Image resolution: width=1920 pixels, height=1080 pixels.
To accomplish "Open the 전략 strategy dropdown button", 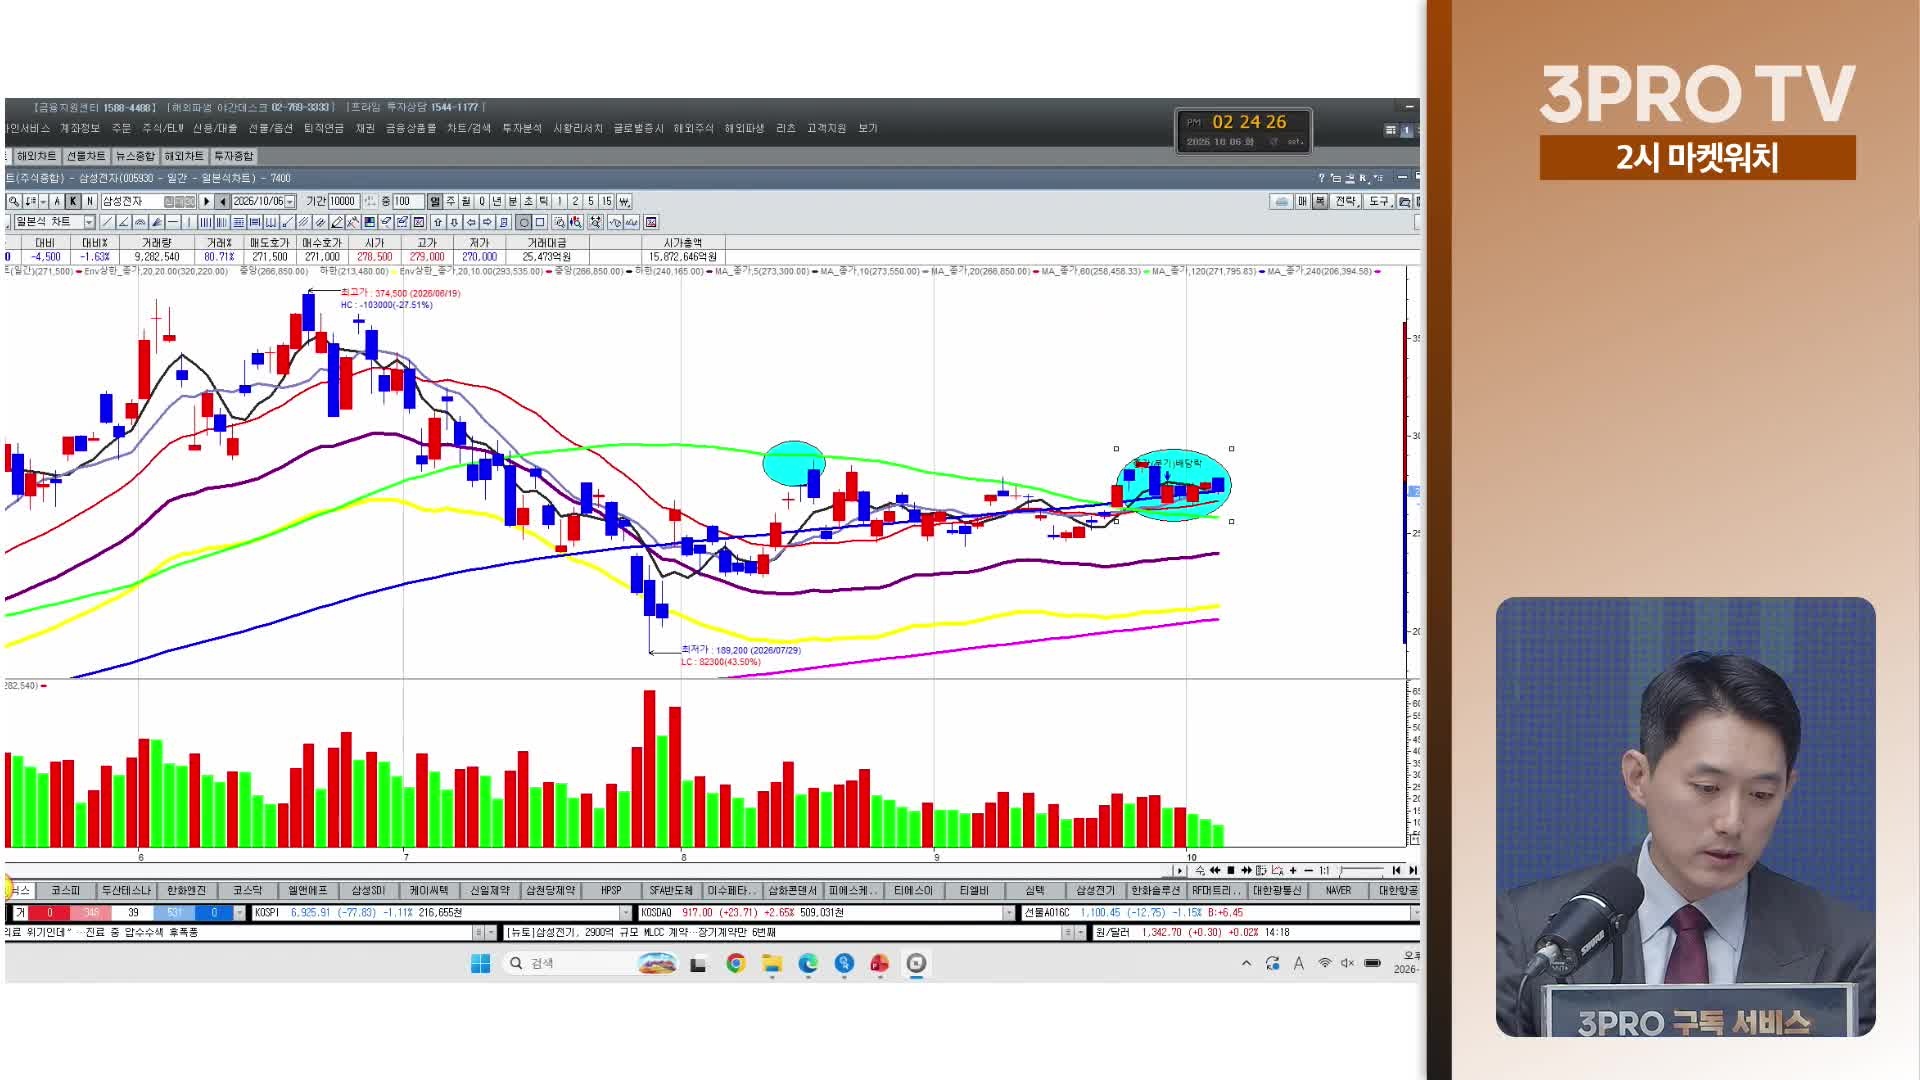I will point(1347,201).
